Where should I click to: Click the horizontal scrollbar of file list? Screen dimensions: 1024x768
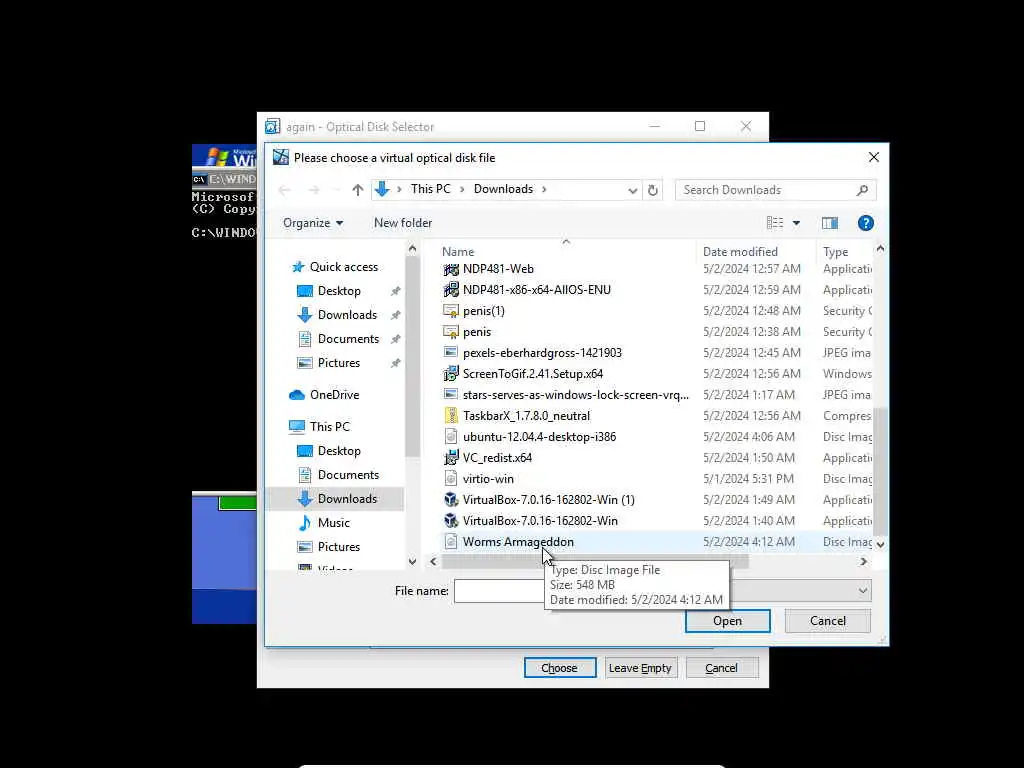[x=594, y=562]
